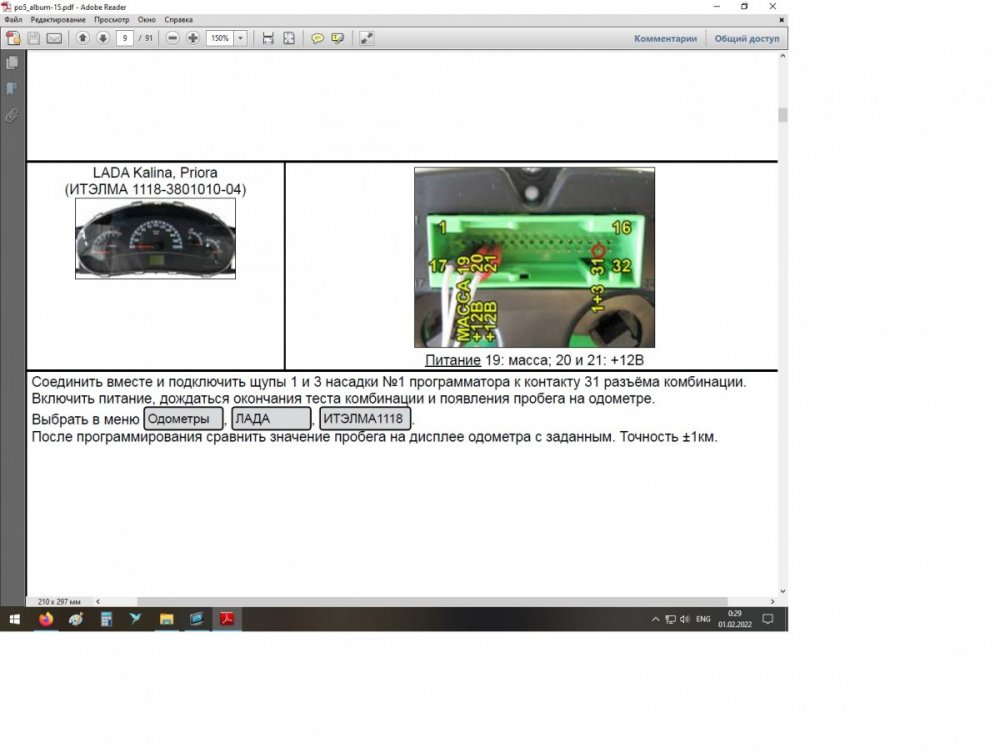Open File Explorer from the taskbar
Image resolution: width=1000 pixels, height=753 pixels.
coord(166,619)
